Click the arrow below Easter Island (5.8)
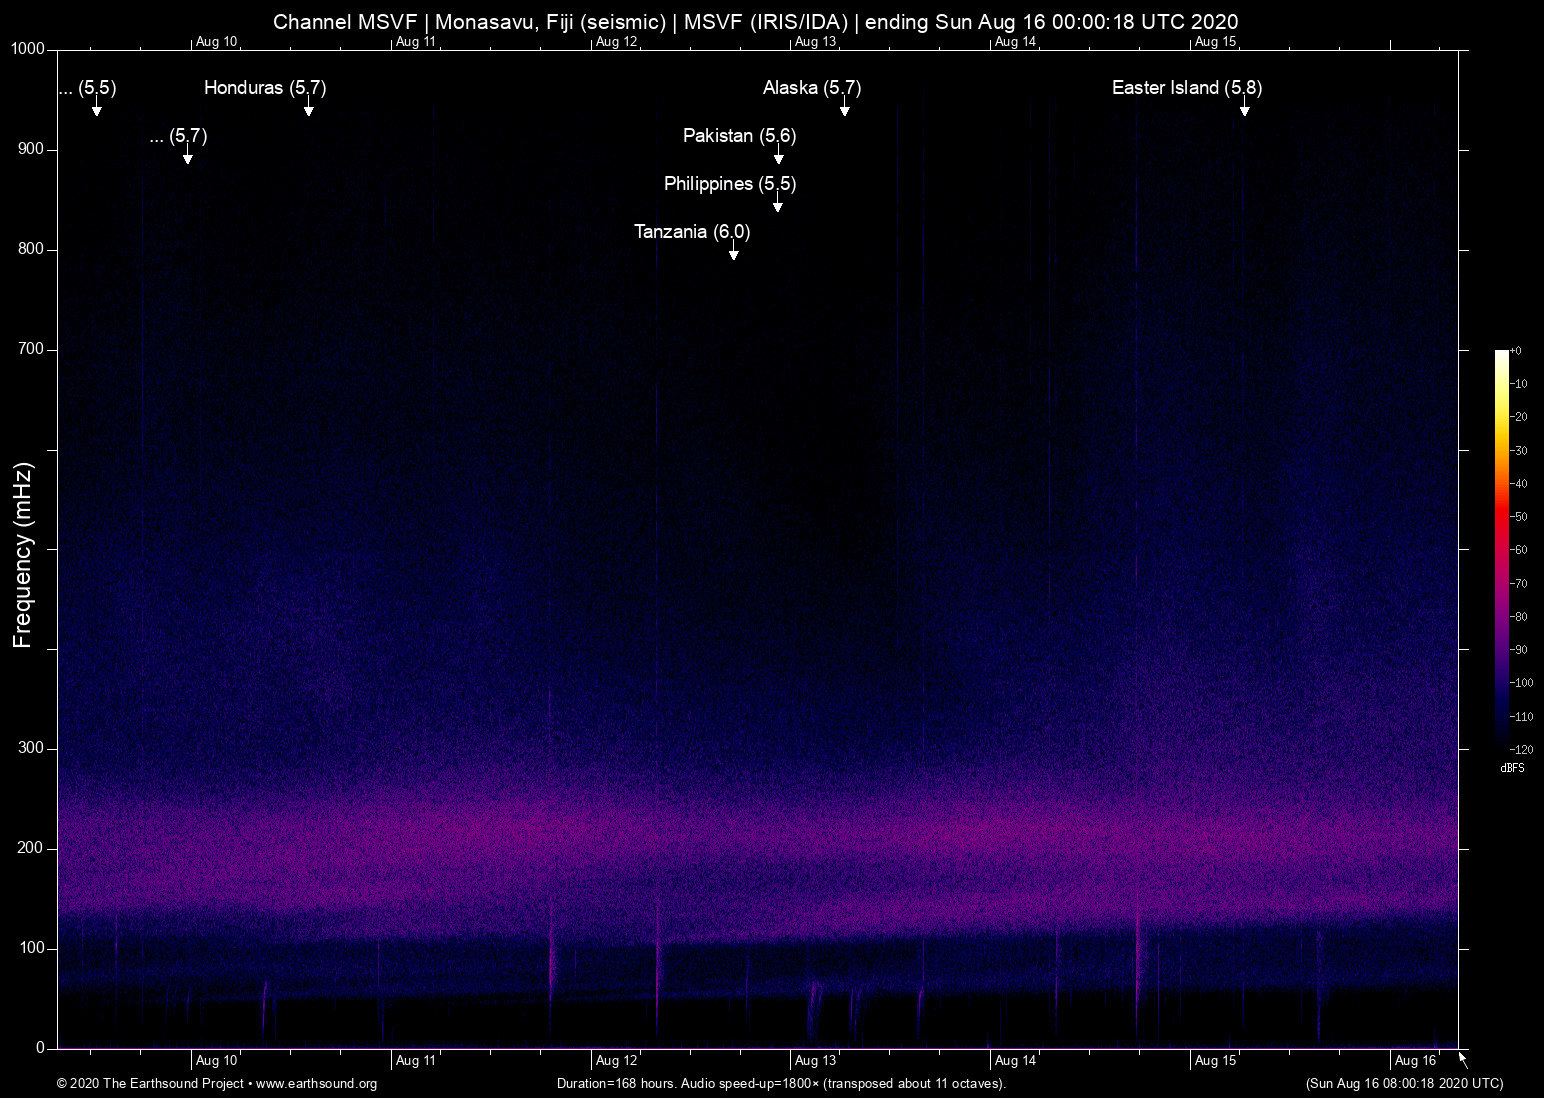The width and height of the screenshot is (1544, 1098). [1245, 109]
